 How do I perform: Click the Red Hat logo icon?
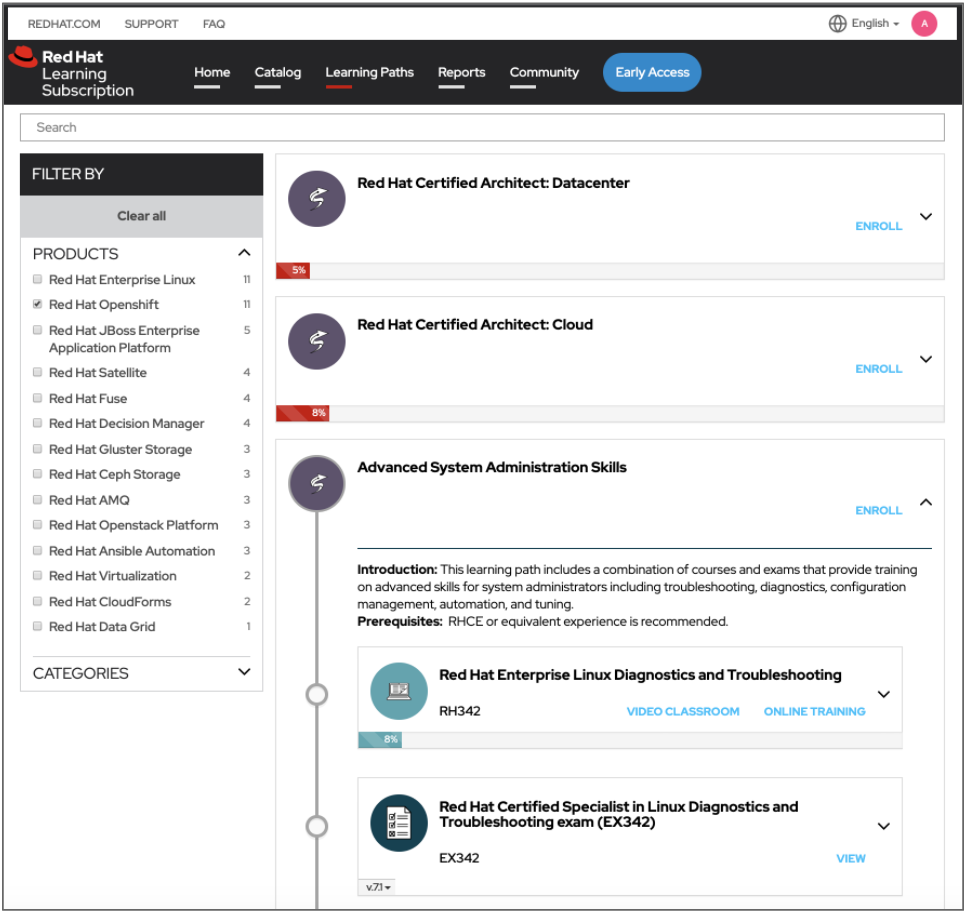coord(23,58)
